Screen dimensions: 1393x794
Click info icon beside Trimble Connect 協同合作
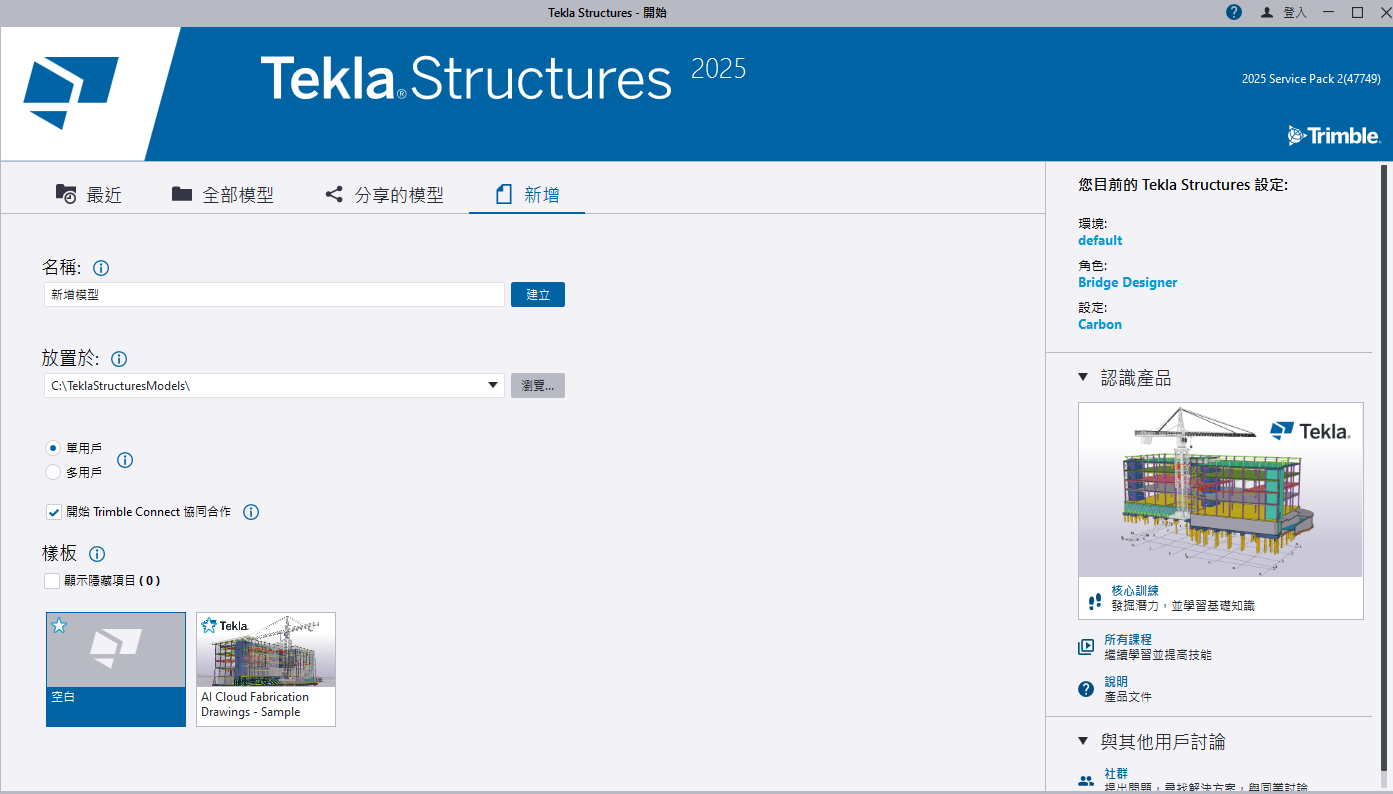[251, 512]
